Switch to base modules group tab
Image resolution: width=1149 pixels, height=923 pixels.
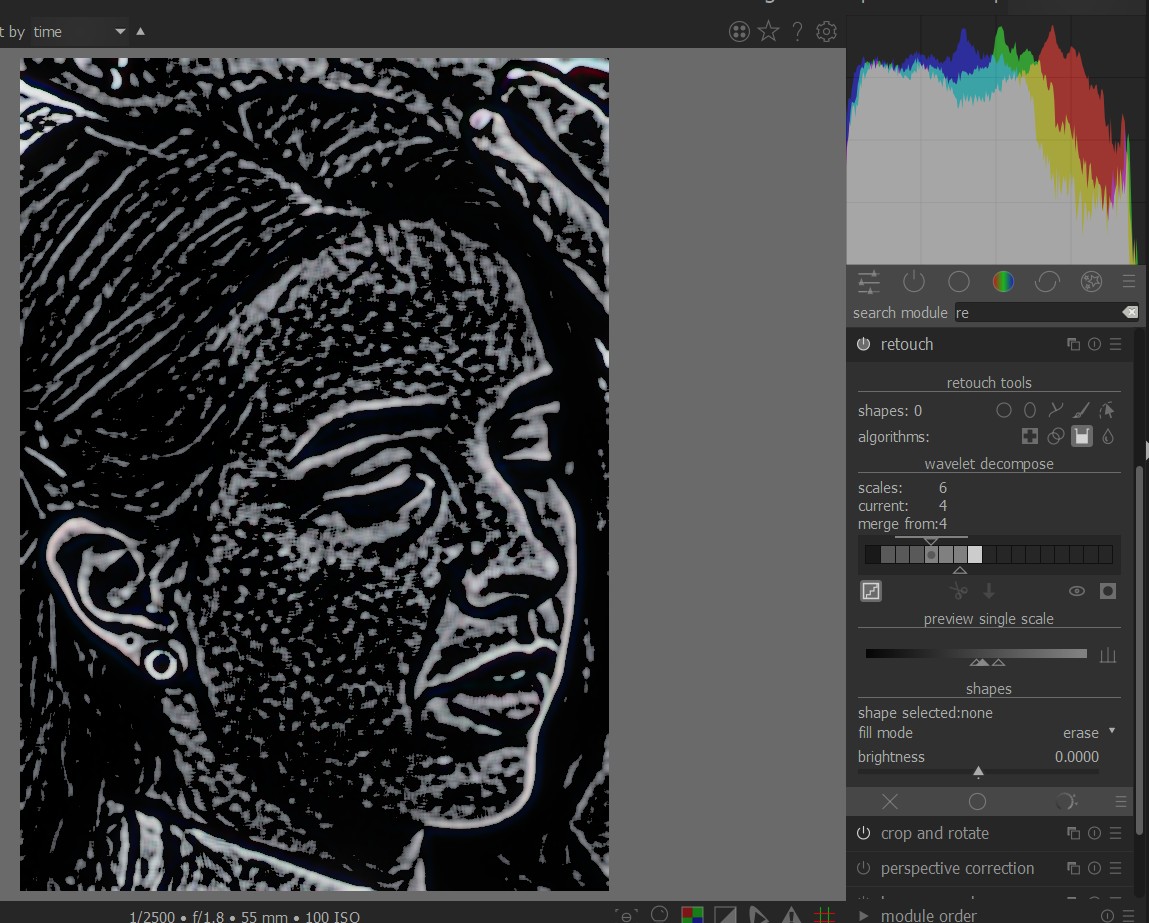pos(958,281)
